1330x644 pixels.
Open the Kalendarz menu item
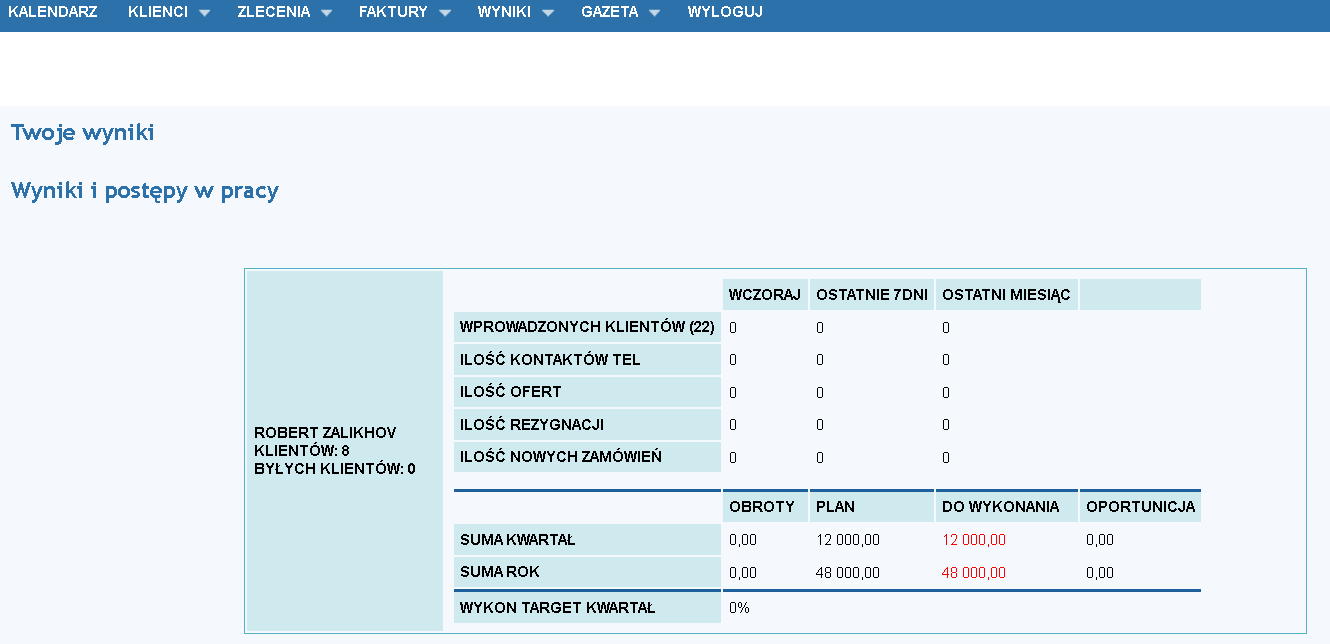[53, 12]
